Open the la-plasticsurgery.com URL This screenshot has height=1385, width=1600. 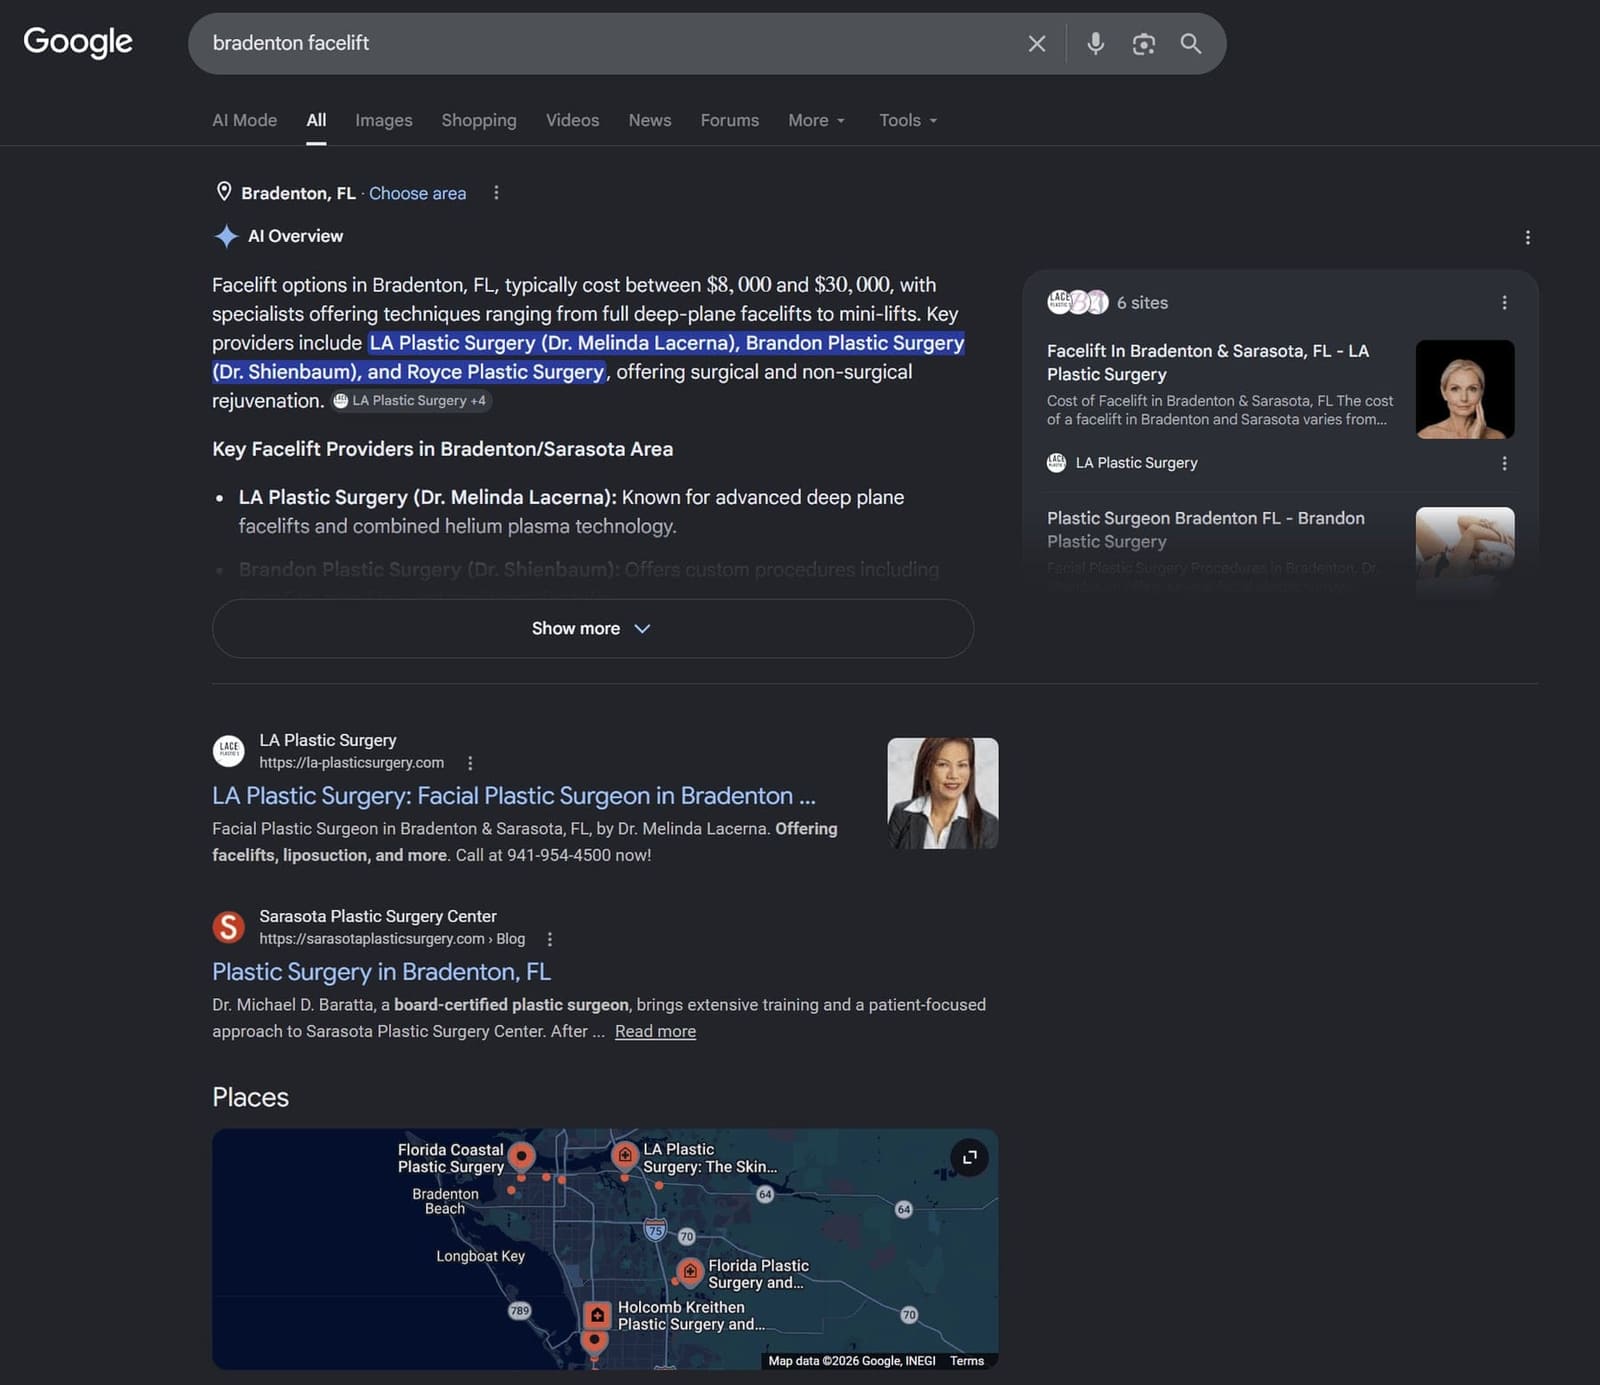tap(351, 762)
